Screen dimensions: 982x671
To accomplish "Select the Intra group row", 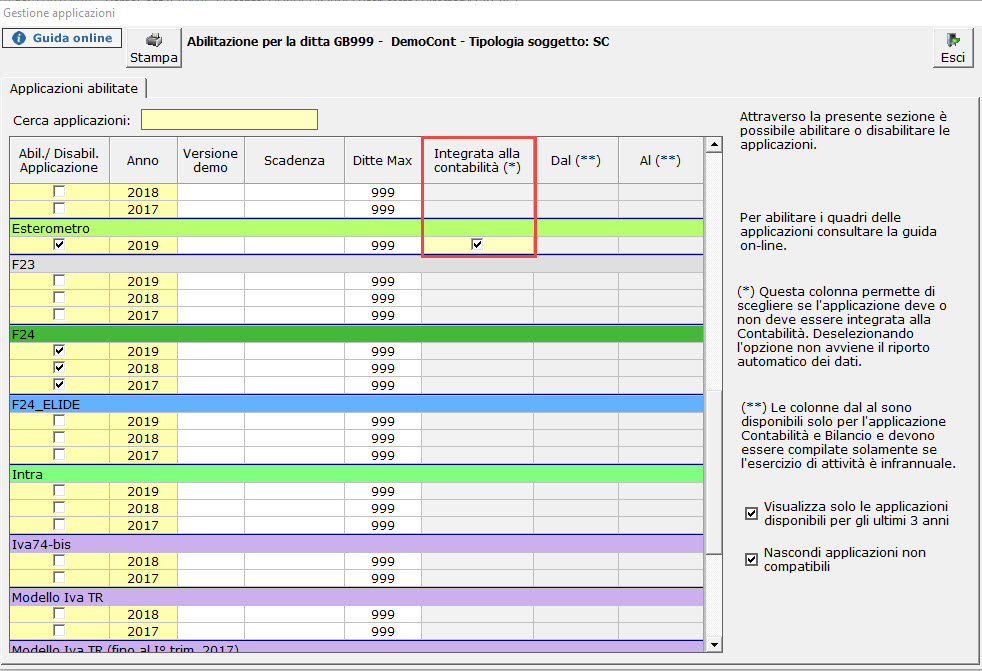I will [356, 474].
